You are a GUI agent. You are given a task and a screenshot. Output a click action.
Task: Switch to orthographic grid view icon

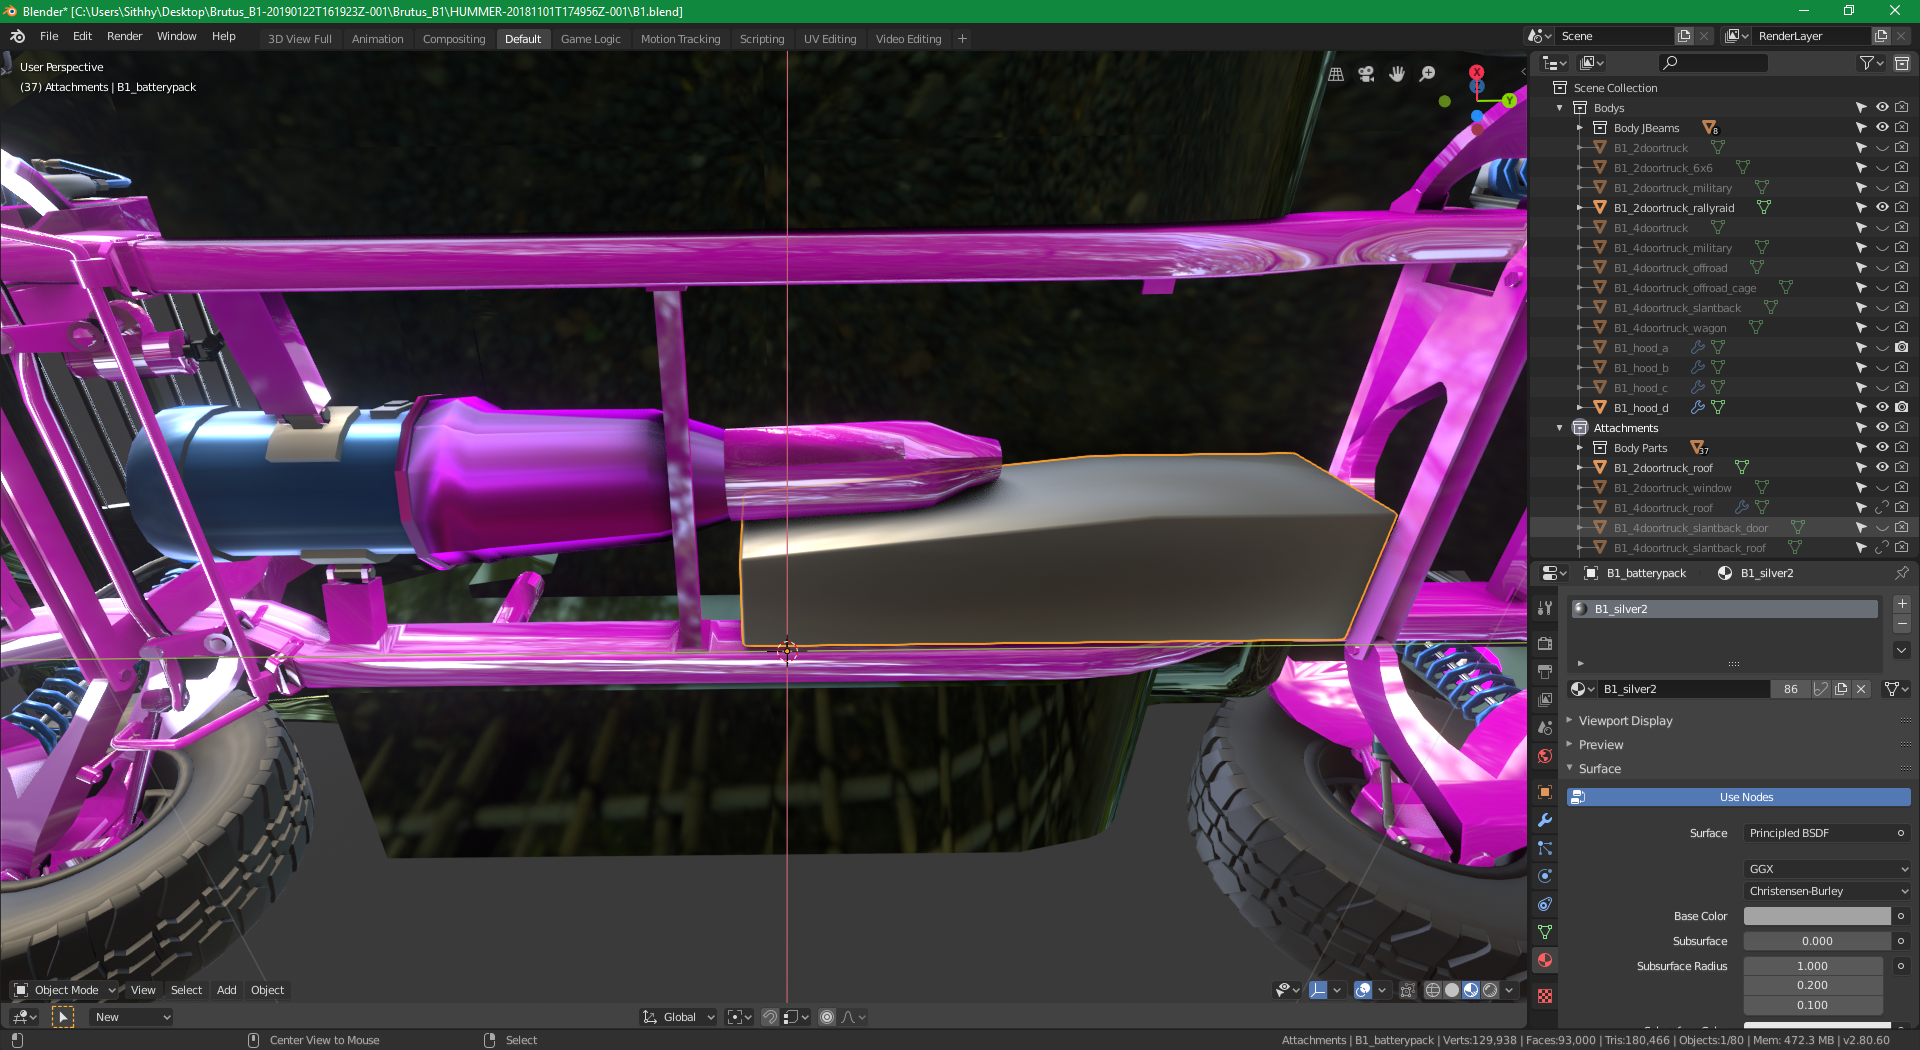tap(1336, 74)
